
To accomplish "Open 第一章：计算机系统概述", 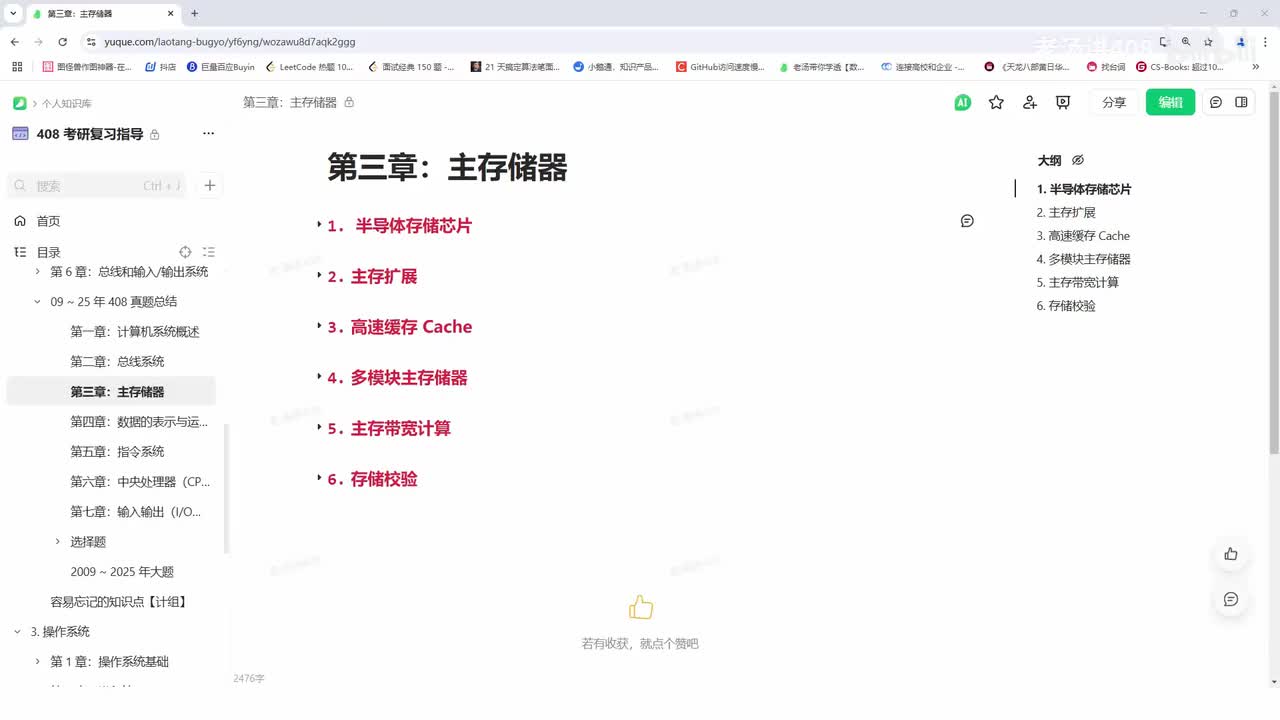I will click(135, 331).
